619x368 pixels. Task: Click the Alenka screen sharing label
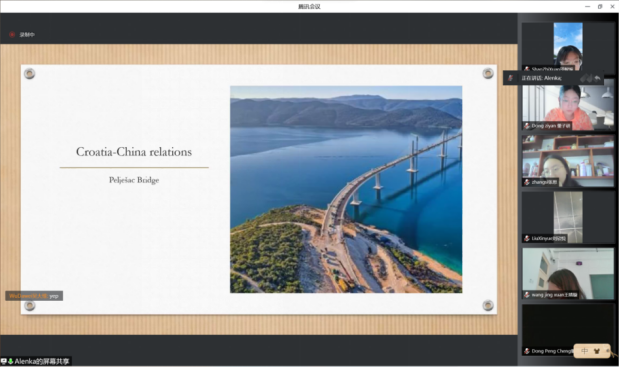(41, 361)
